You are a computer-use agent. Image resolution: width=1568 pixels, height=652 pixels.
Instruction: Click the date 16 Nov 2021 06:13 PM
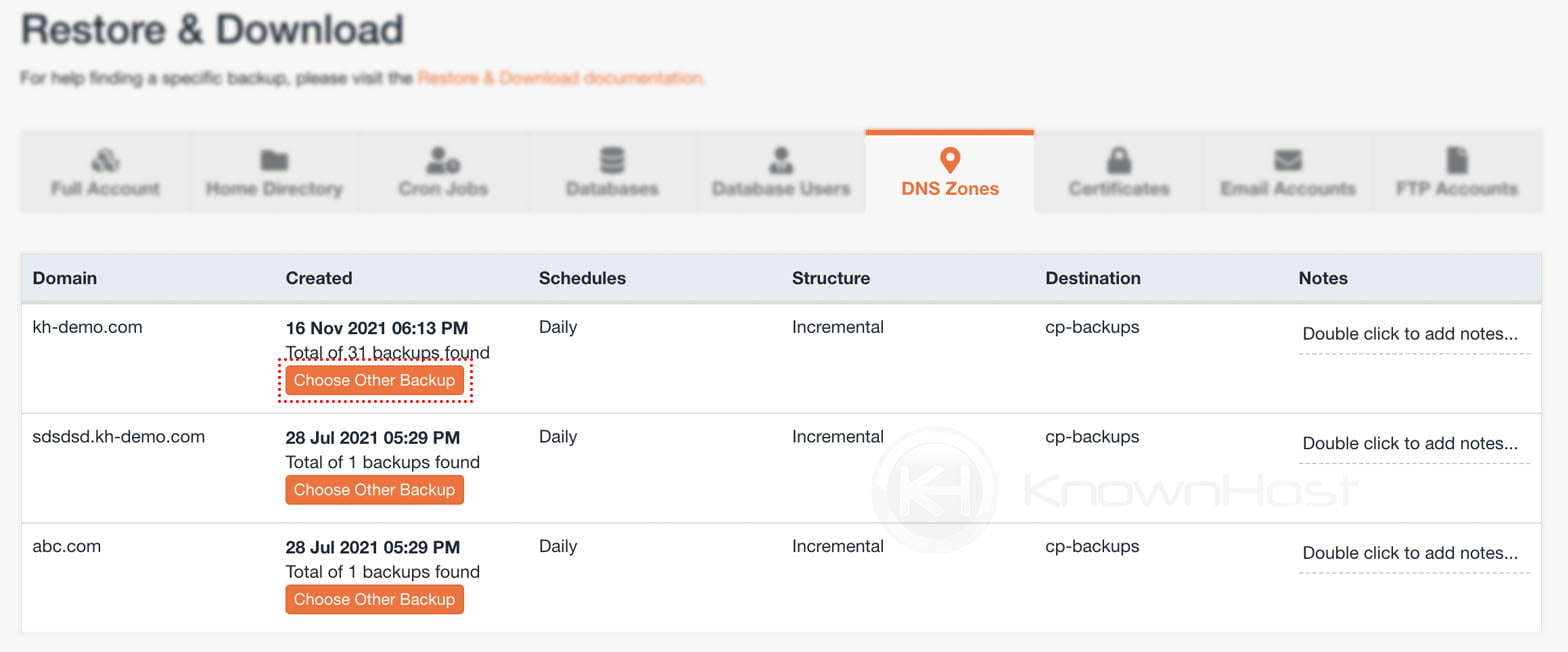point(377,328)
